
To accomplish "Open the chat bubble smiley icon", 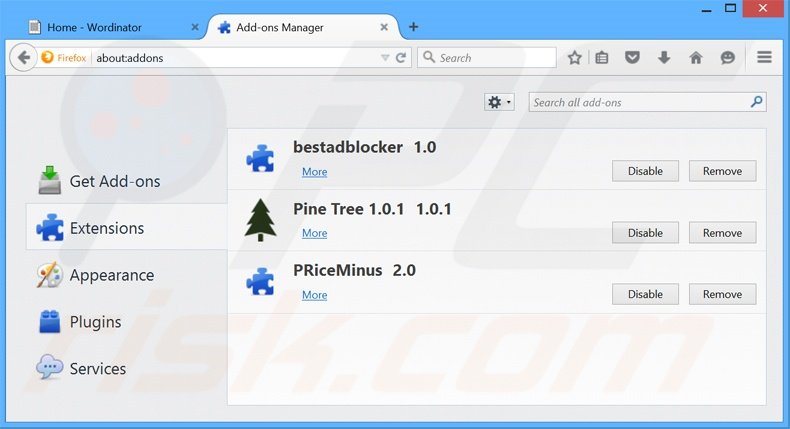I will tap(728, 57).
